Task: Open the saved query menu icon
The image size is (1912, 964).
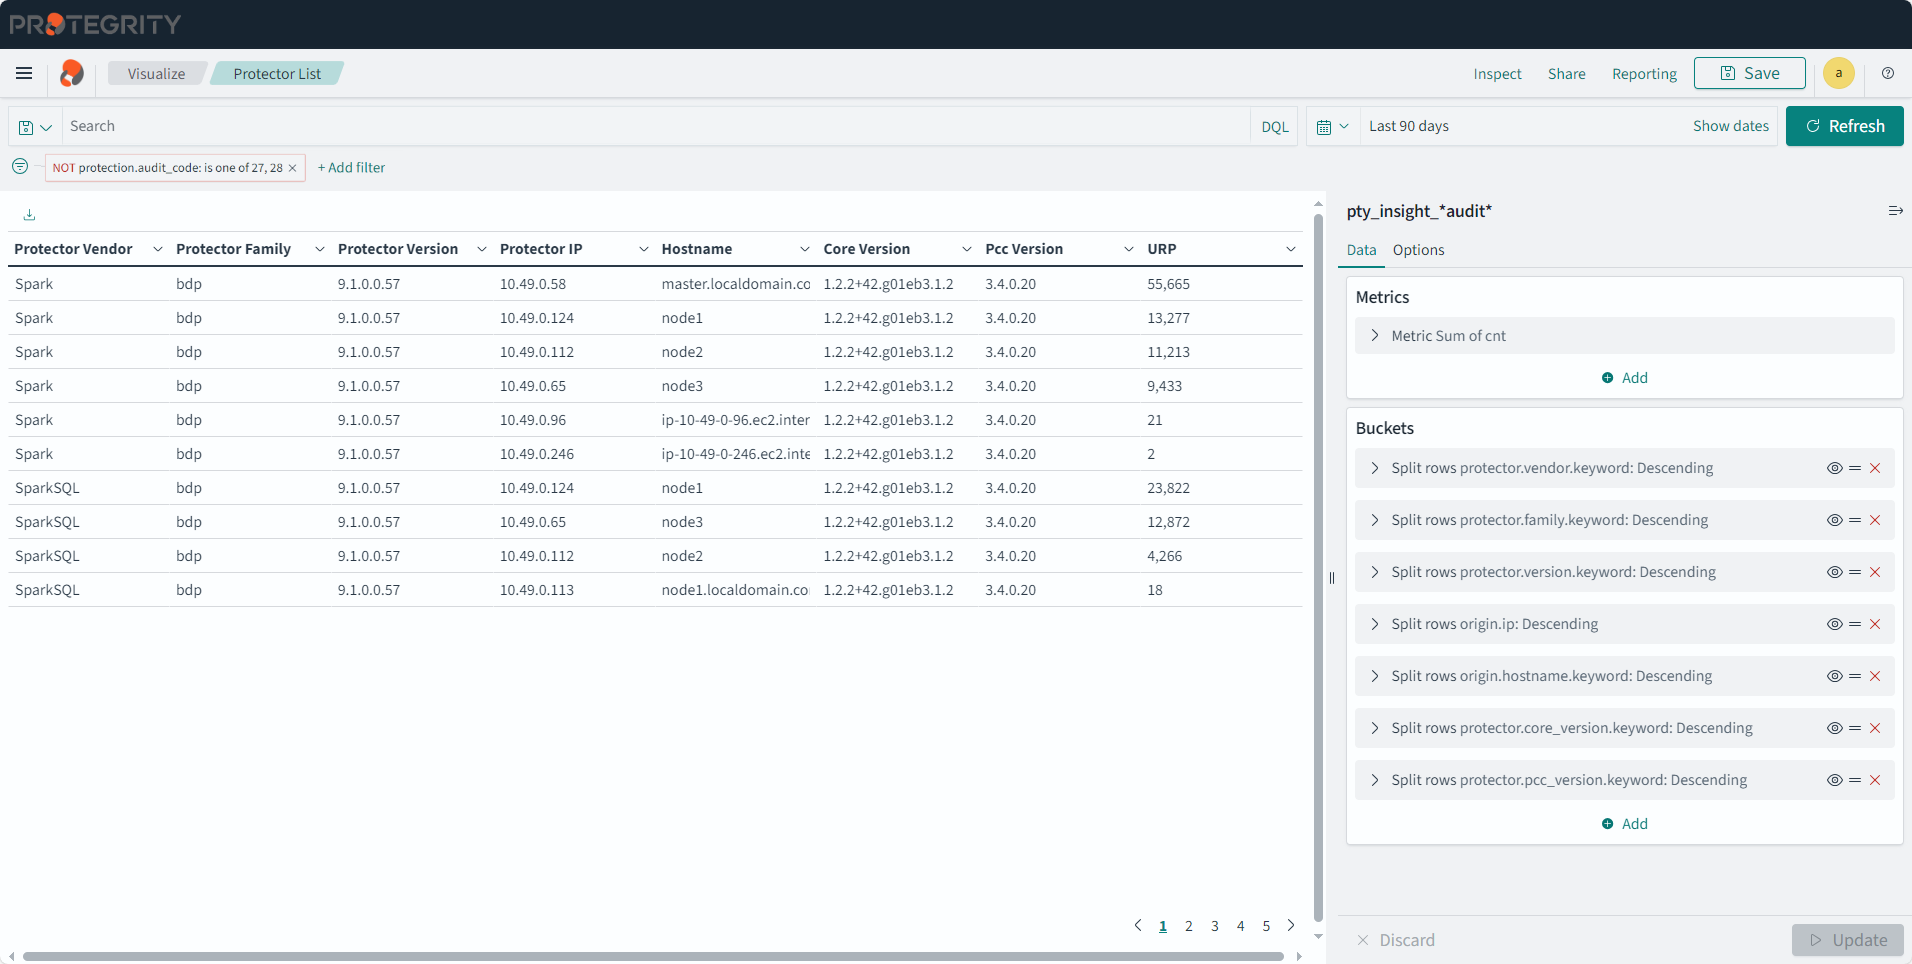Action: click(35, 127)
